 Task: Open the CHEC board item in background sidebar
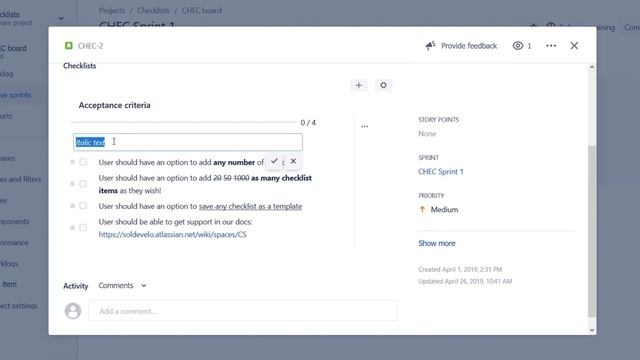coord(13,48)
